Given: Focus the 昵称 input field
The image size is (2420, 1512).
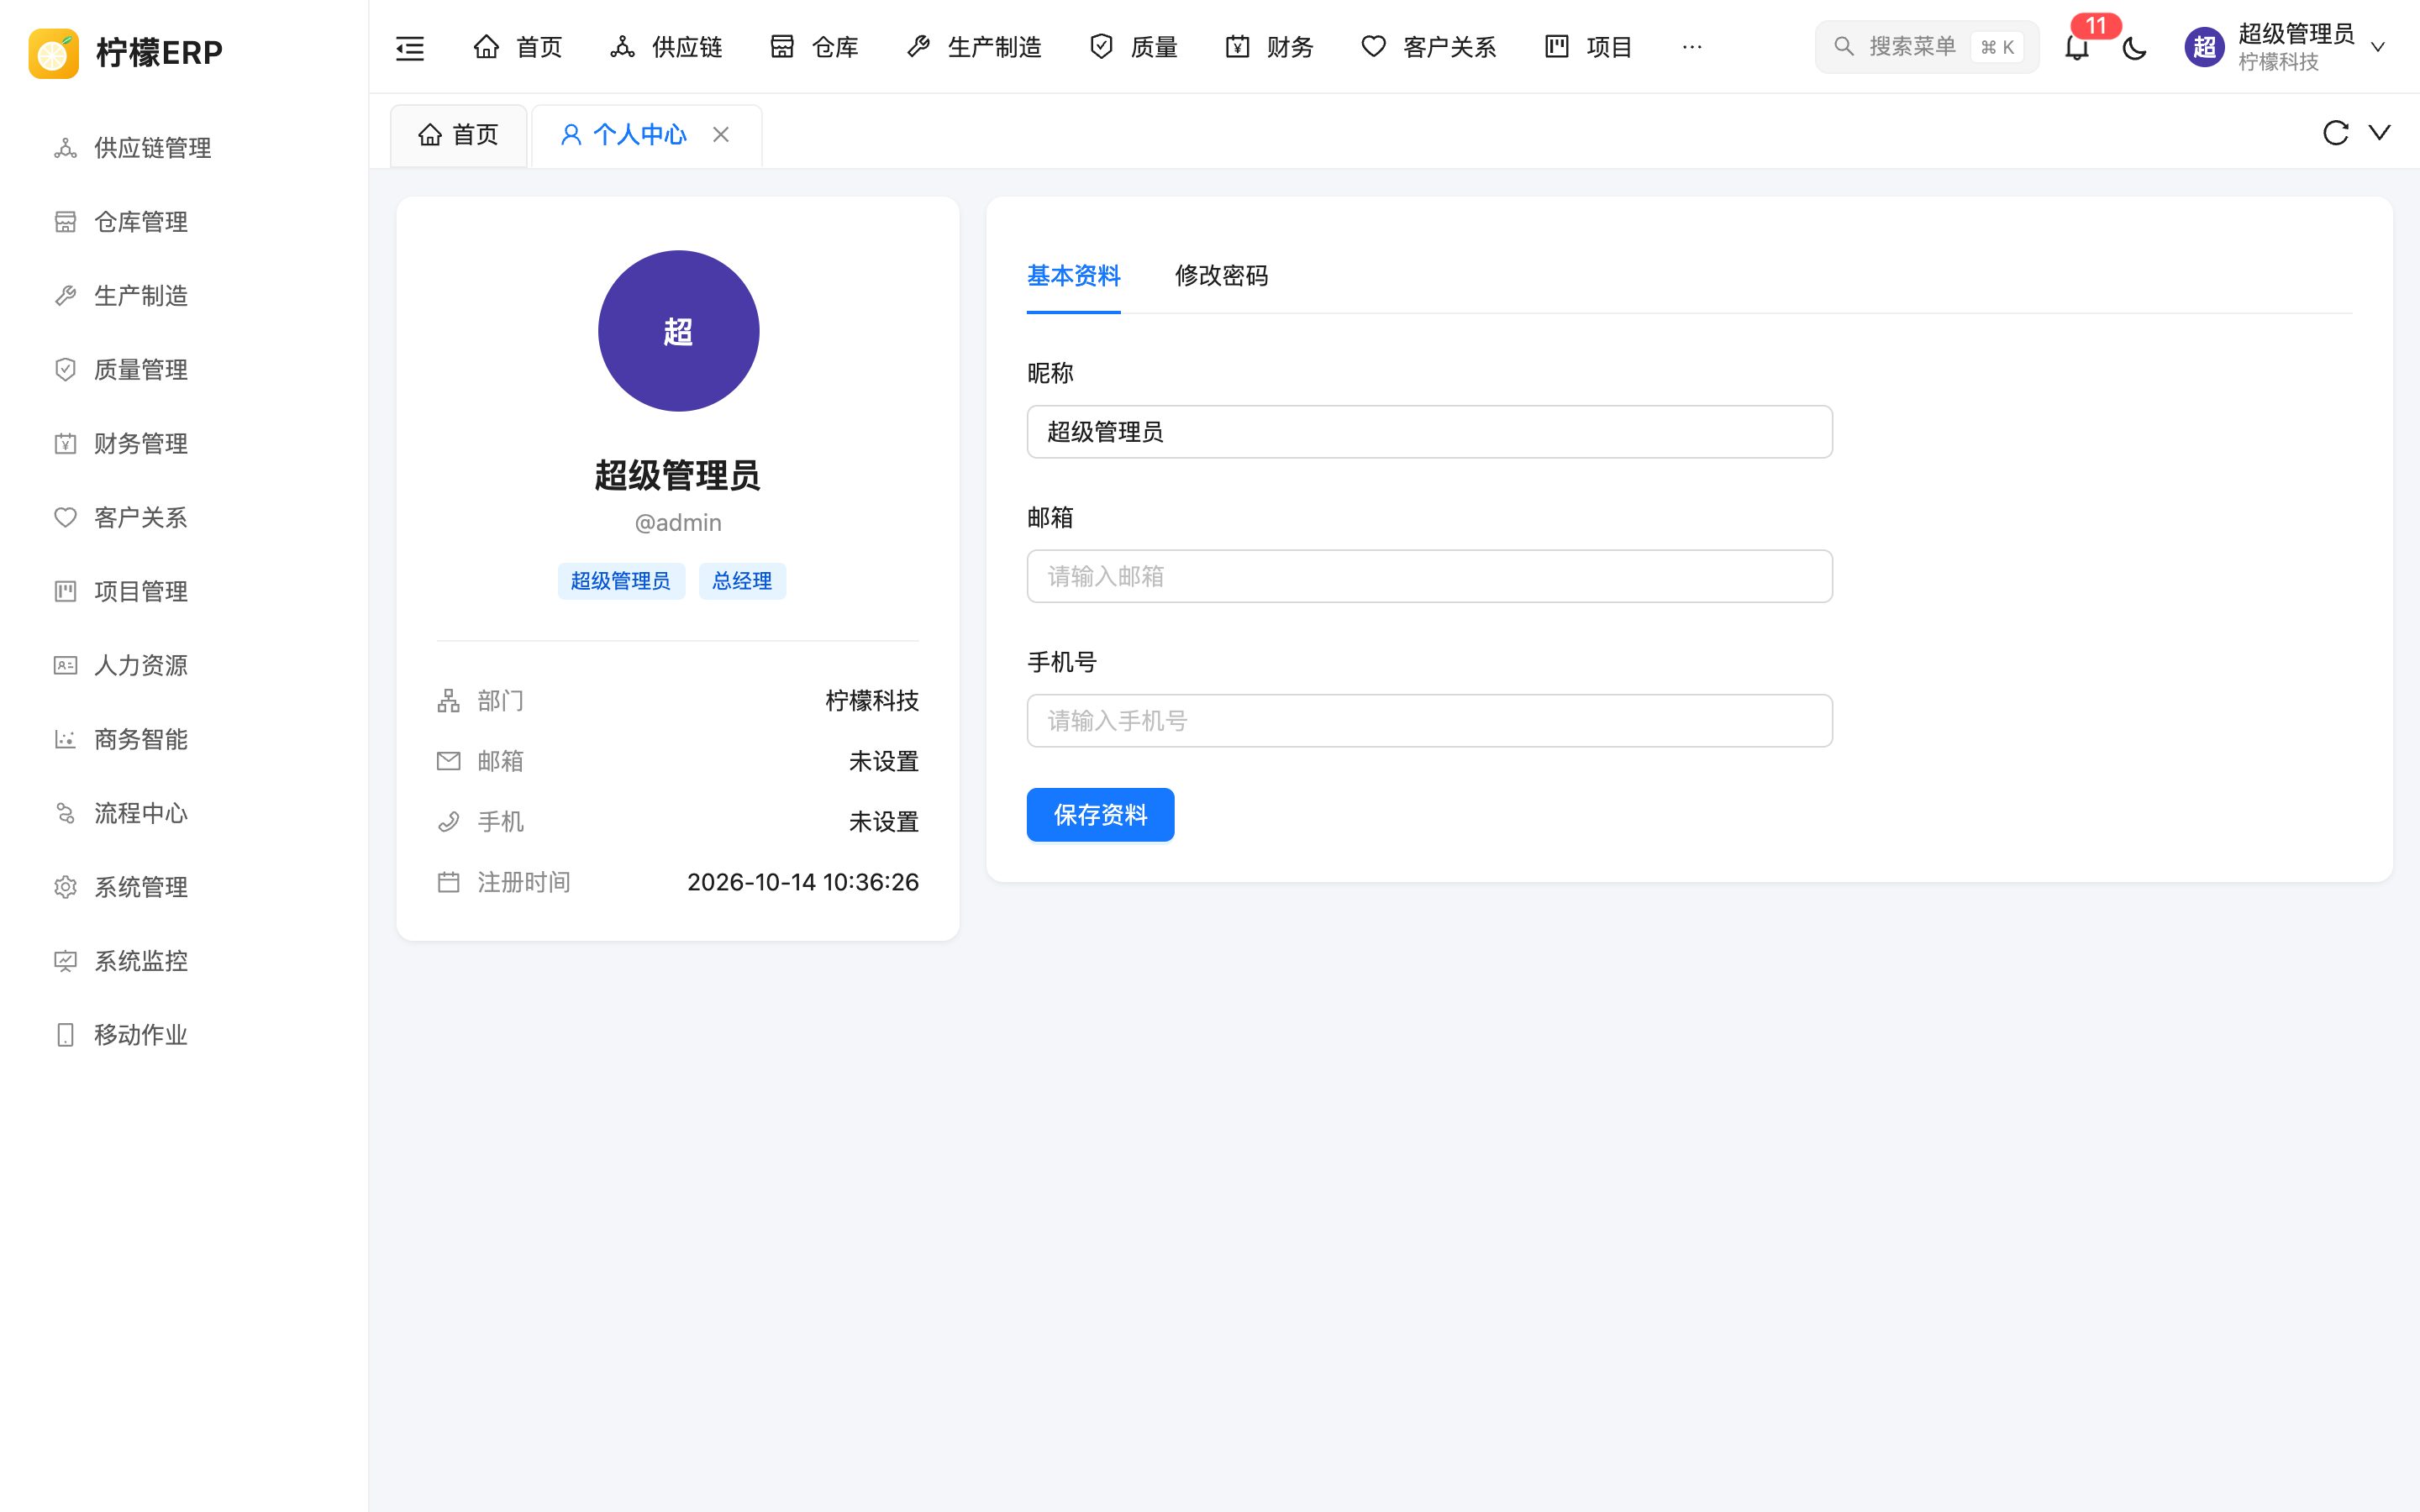Looking at the screenshot, I should (x=1429, y=432).
